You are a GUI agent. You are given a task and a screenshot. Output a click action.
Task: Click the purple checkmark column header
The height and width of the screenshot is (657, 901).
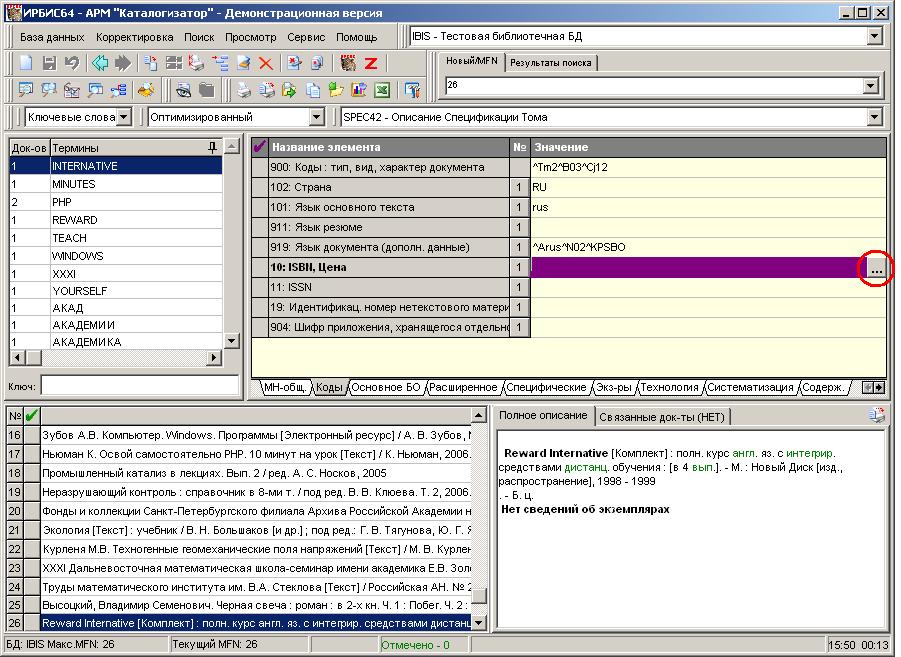click(260, 148)
